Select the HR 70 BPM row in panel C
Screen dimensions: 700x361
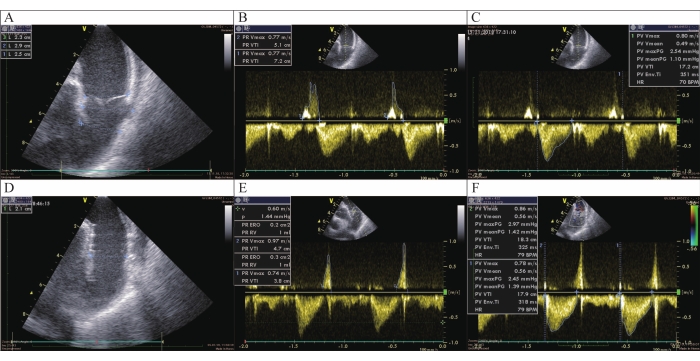coord(664,82)
